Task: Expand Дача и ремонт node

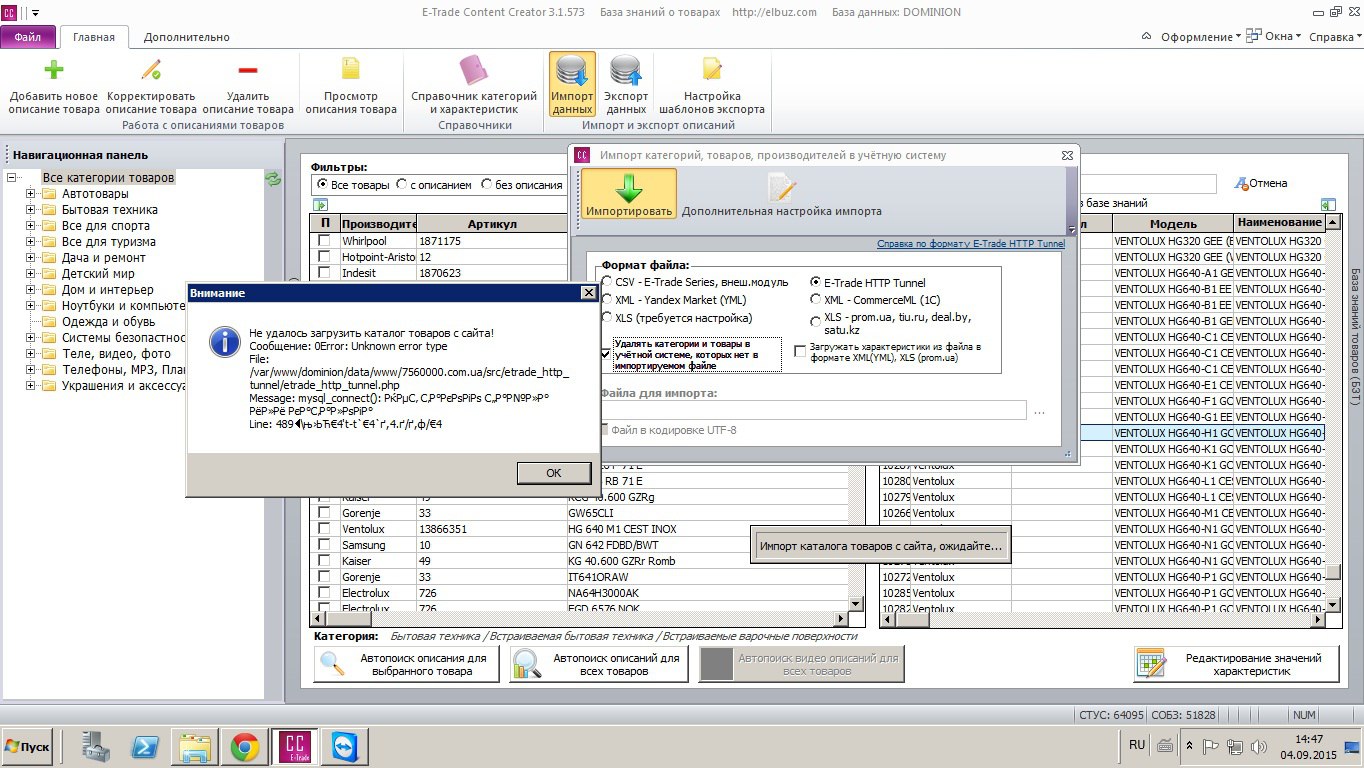Action: 31,258
